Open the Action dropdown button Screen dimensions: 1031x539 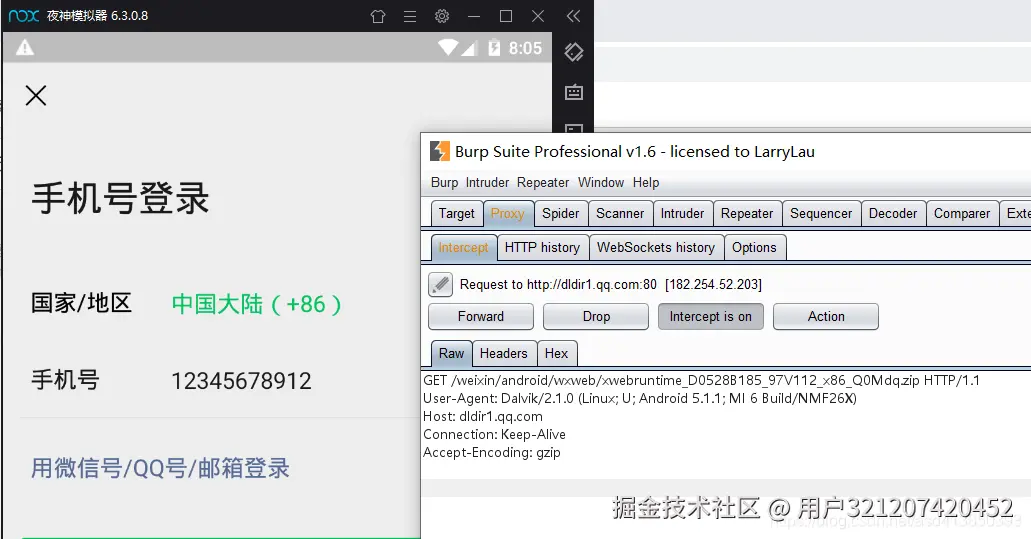tap(826, 316)
